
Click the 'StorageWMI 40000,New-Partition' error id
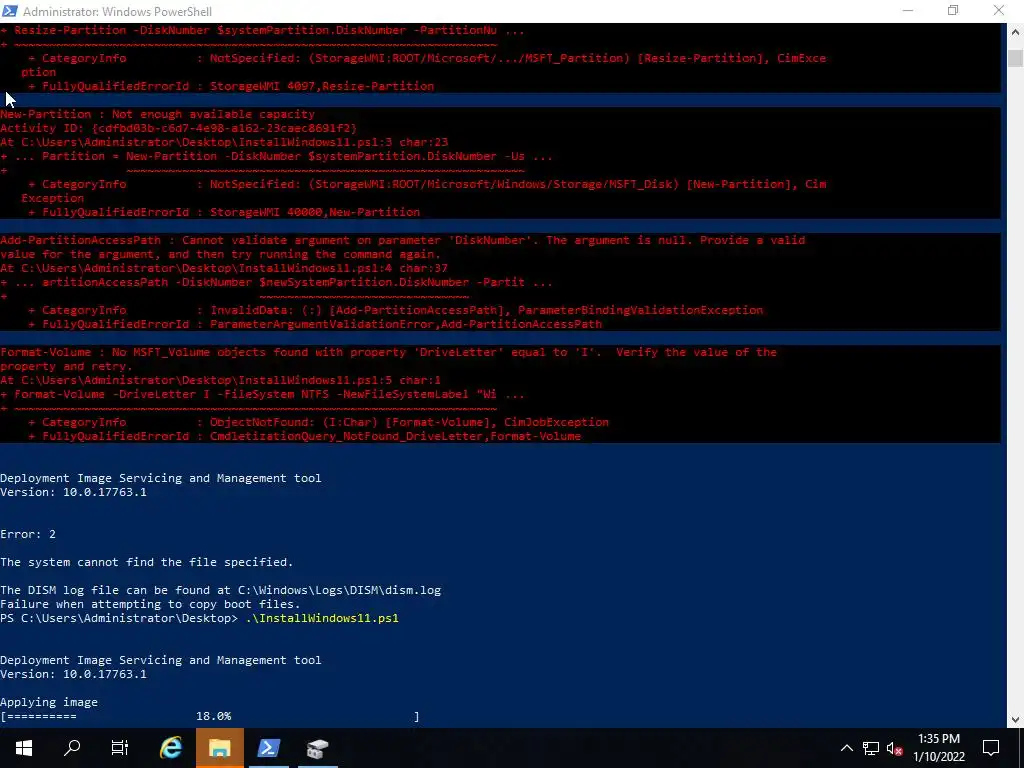click(315, 212)
